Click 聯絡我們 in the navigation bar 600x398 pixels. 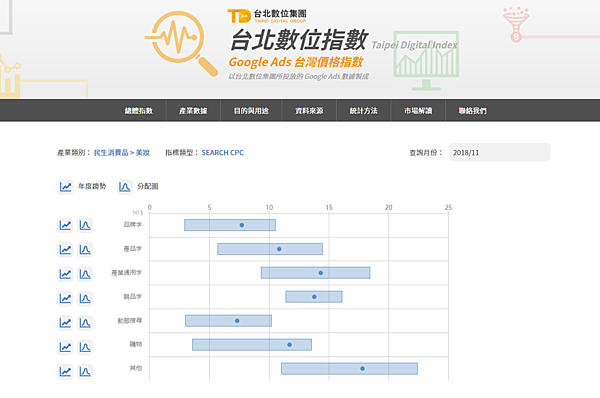pos(473,111)
